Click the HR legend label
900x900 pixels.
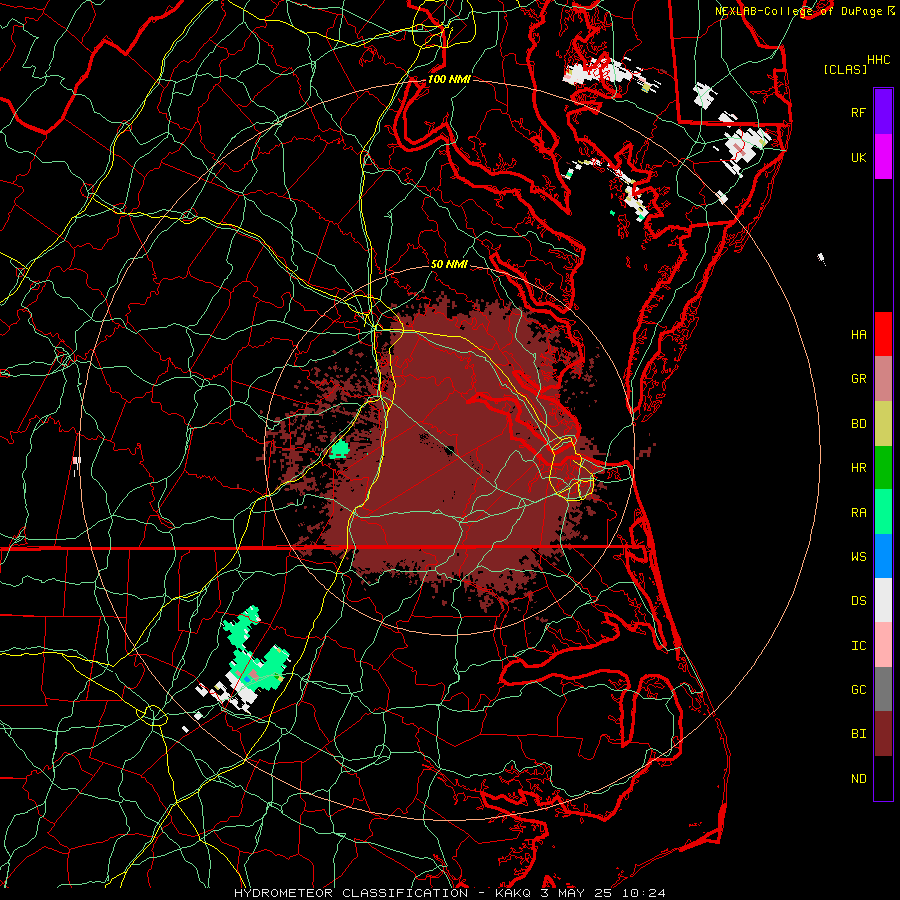858,468
